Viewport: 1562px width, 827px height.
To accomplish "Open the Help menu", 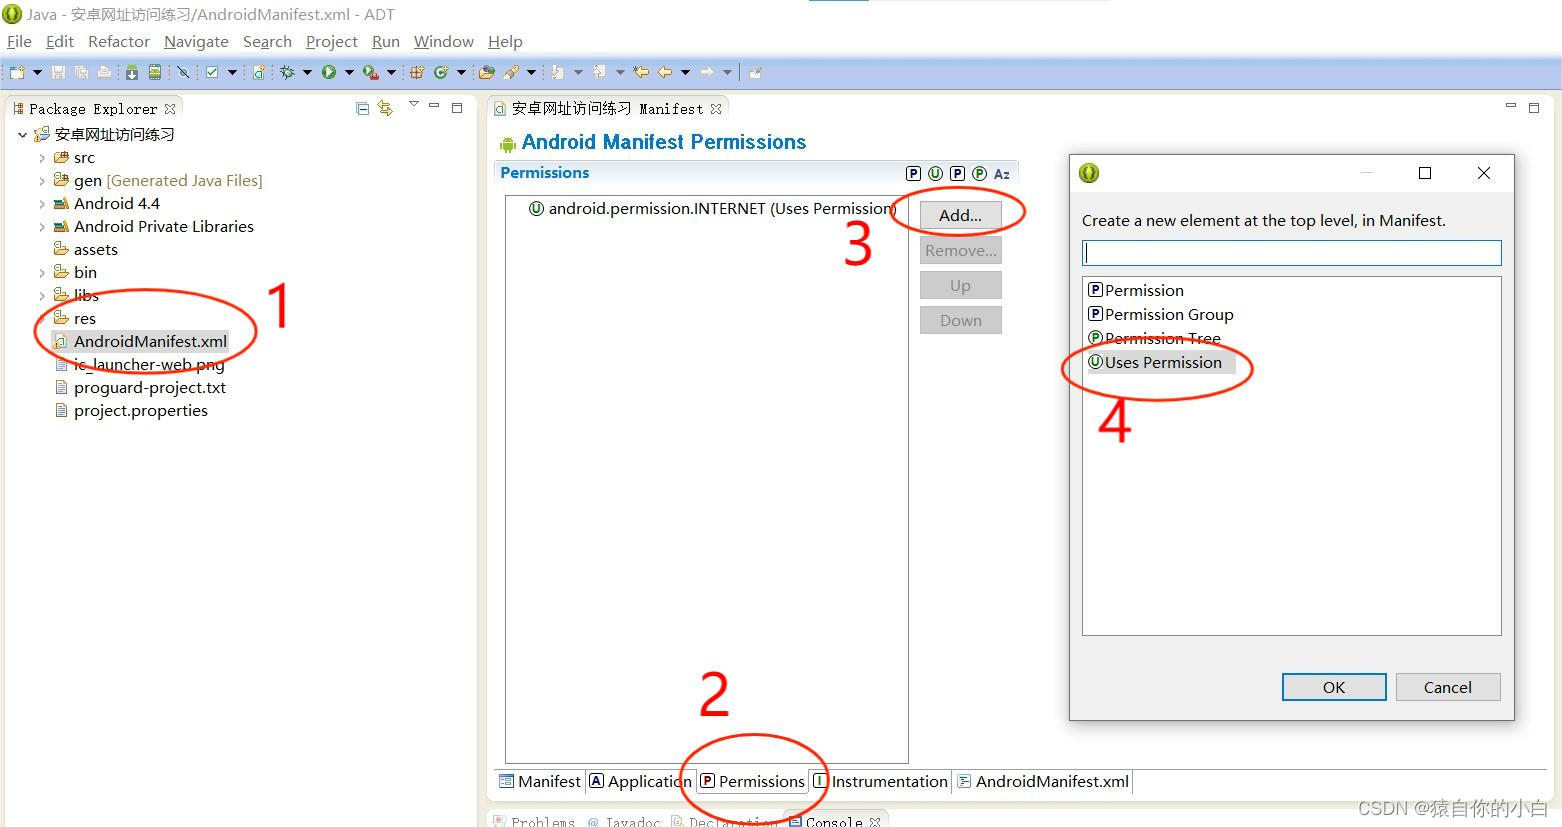I will 505,41.
